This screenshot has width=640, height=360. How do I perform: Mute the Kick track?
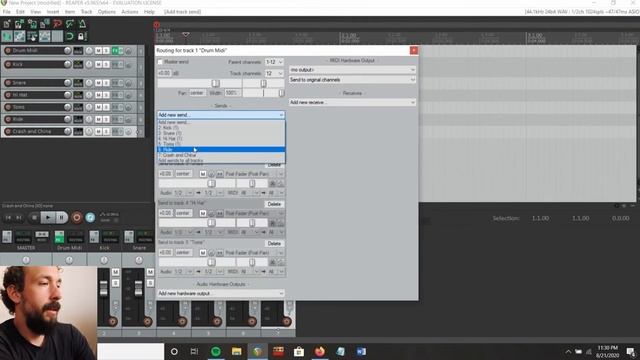[x=98, y=64]
